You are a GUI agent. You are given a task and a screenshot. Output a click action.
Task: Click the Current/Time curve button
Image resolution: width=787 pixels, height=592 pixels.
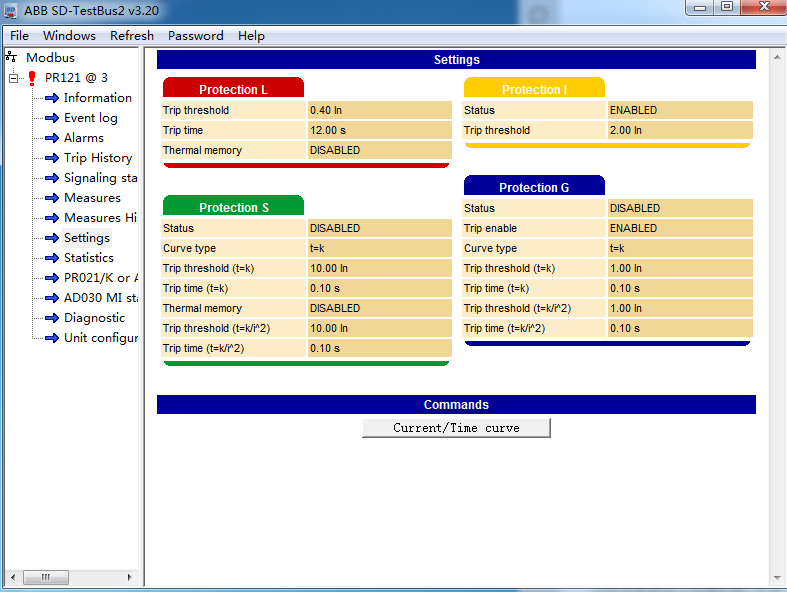(456, 428)
